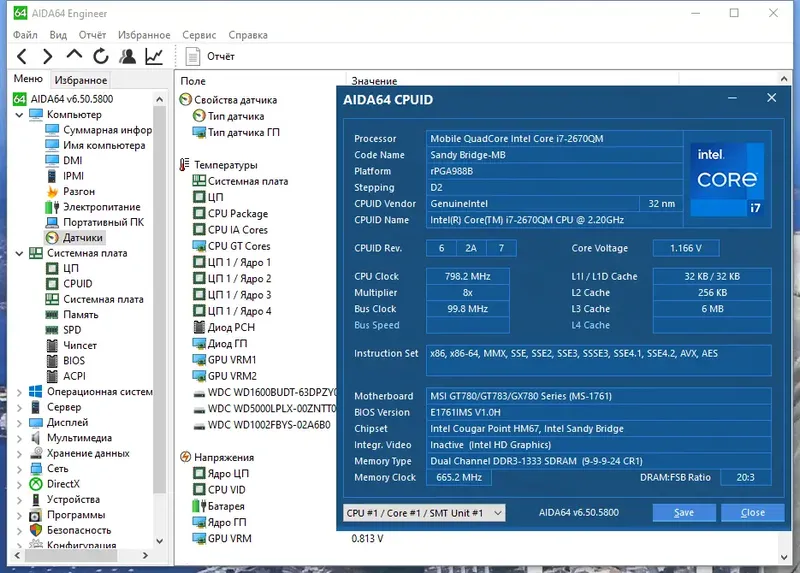
Task: Click the tree vertical scrollbar thumb
Action: click(160, 301)
